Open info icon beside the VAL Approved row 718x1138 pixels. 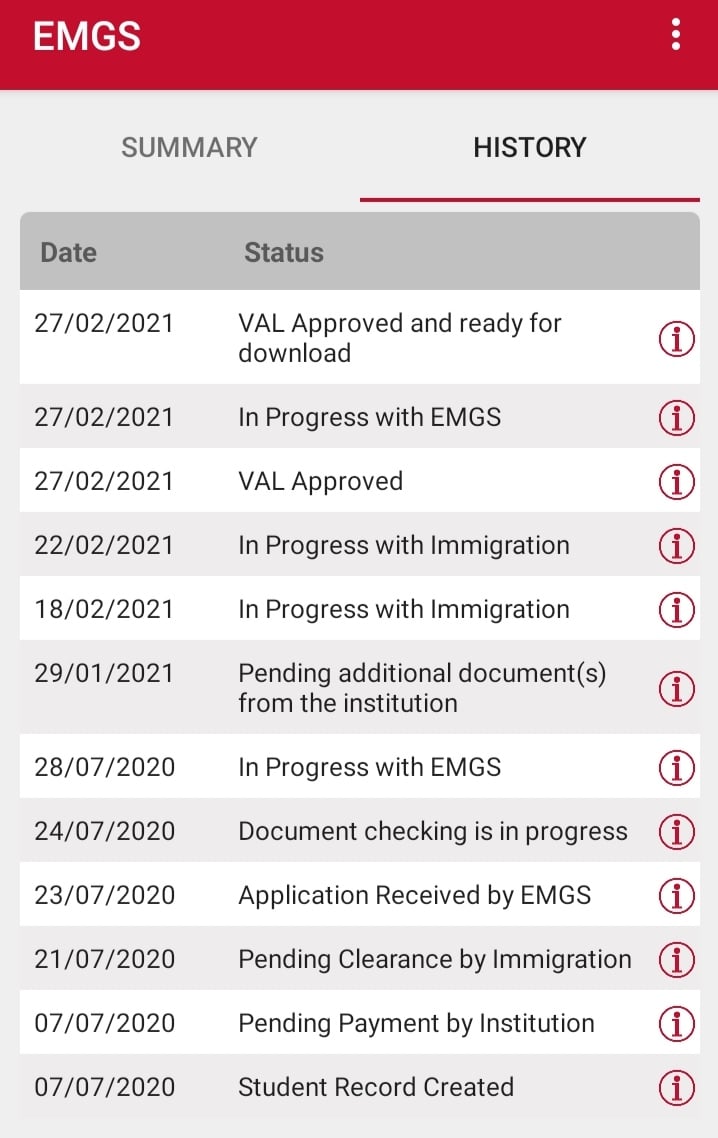pyautogui.click(x=677, y=481)
